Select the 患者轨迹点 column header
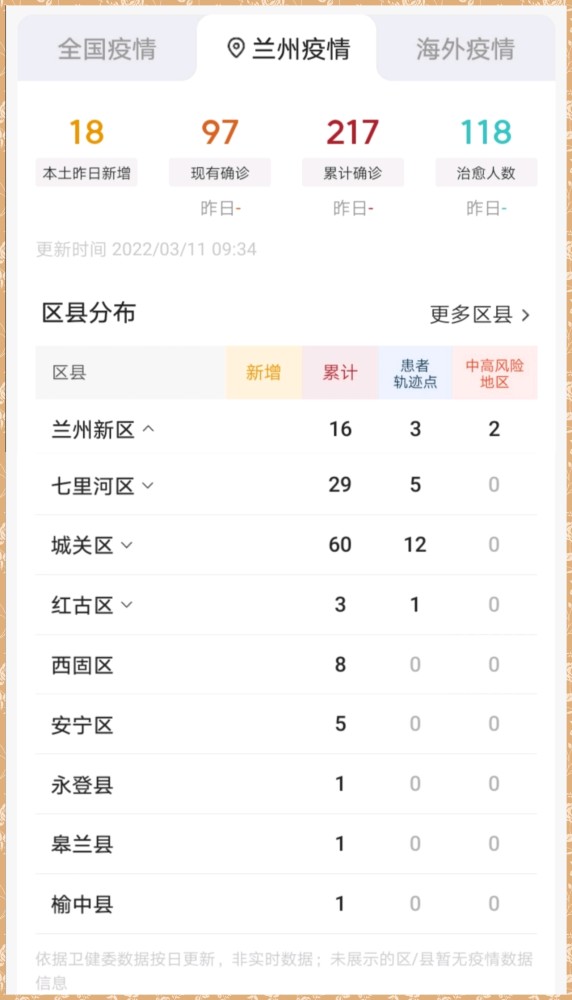 pyautogui.click(x=415, y=373)
